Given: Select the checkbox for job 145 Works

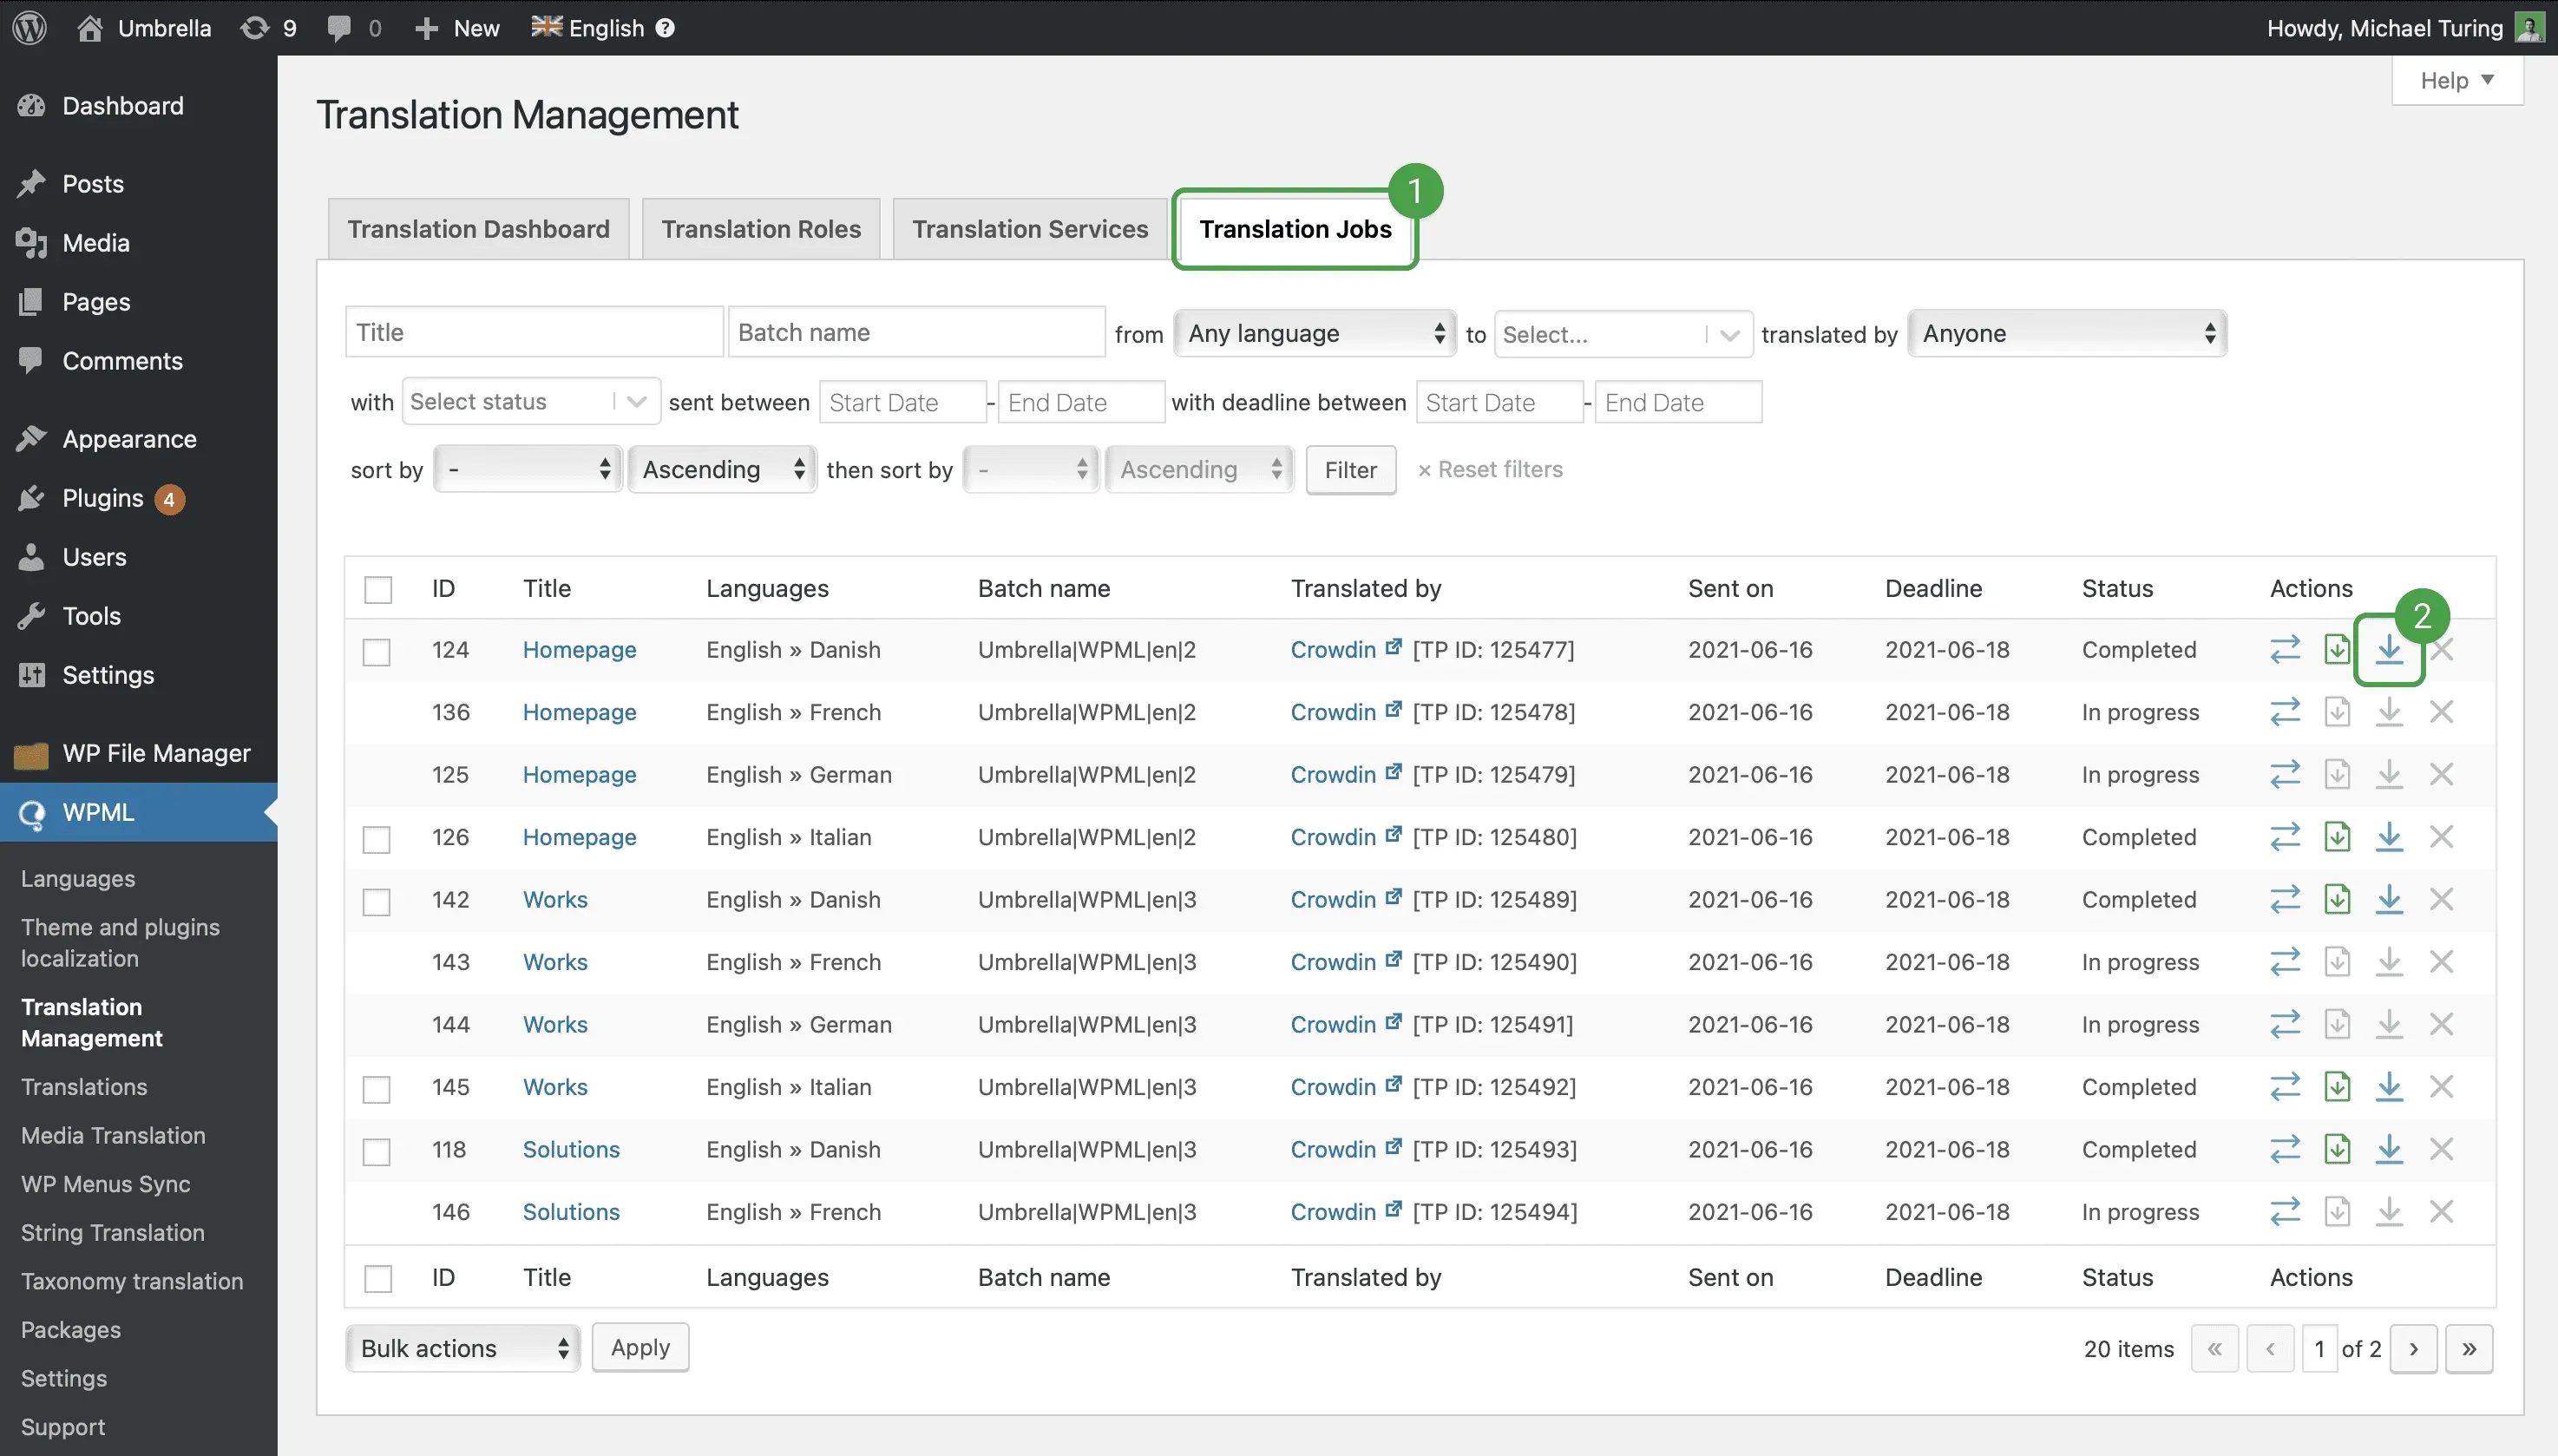Looking at the screenshot, I should click(377, 1088).
